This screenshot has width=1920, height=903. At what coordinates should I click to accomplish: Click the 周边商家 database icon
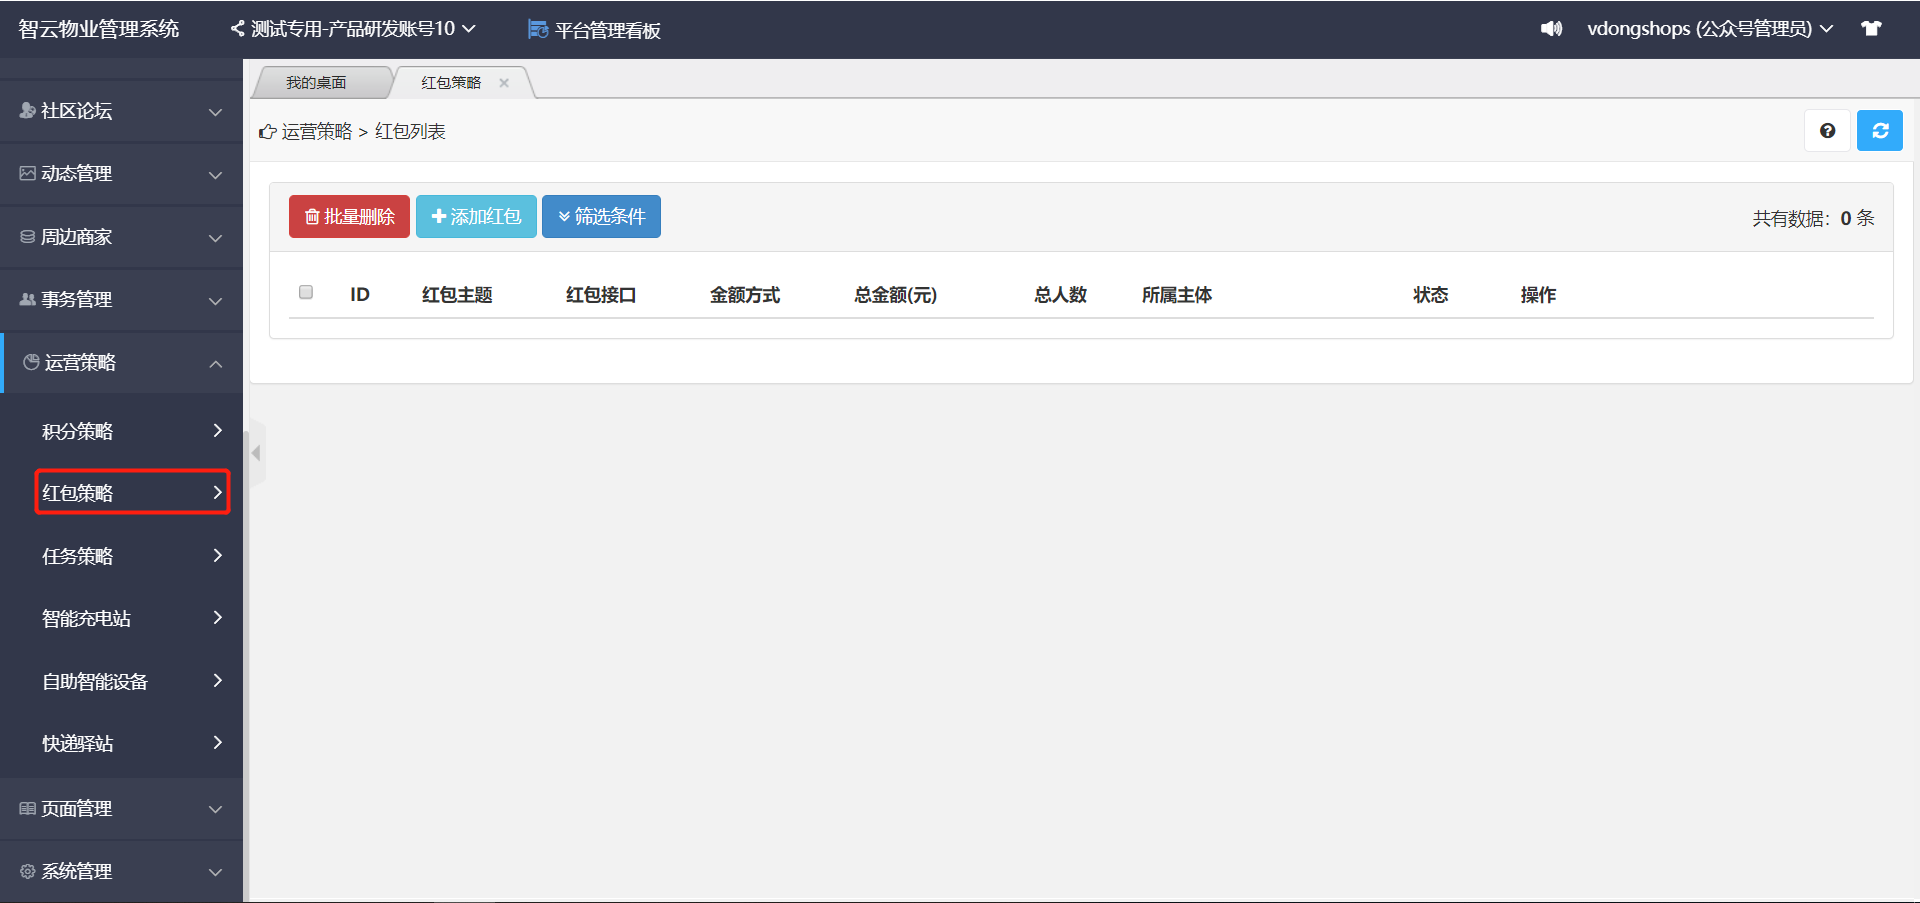[x=28, y=237]
